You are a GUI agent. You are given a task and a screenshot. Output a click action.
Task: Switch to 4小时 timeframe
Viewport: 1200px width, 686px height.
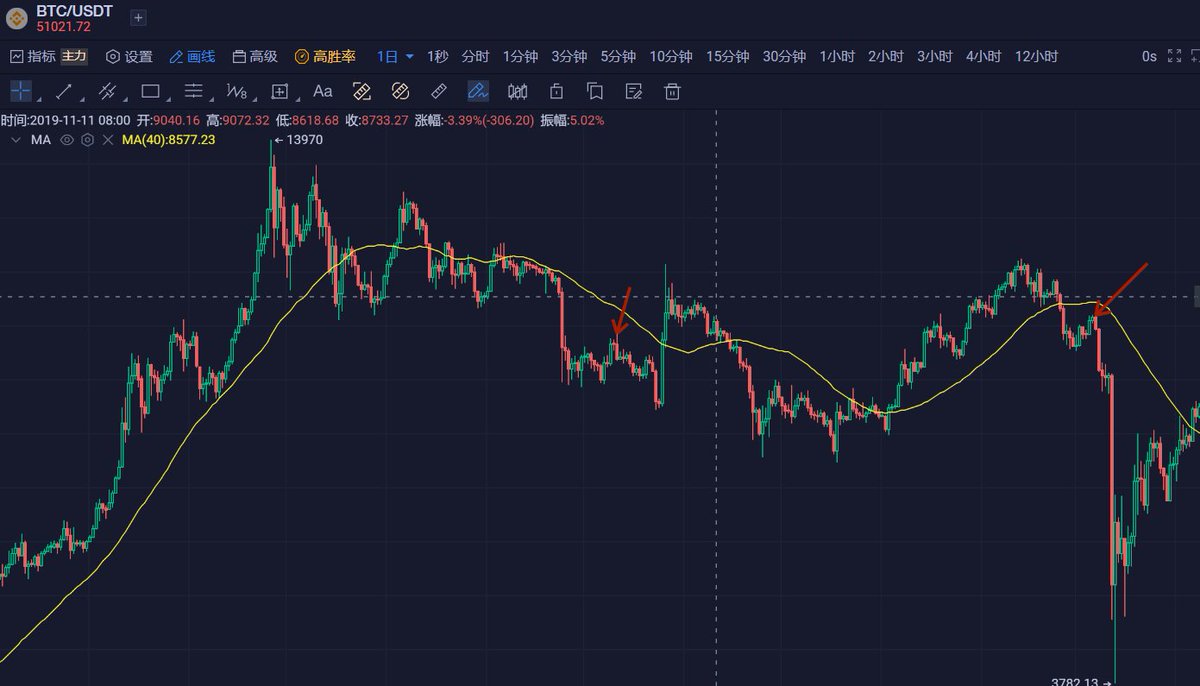click(x=984, y=57)
